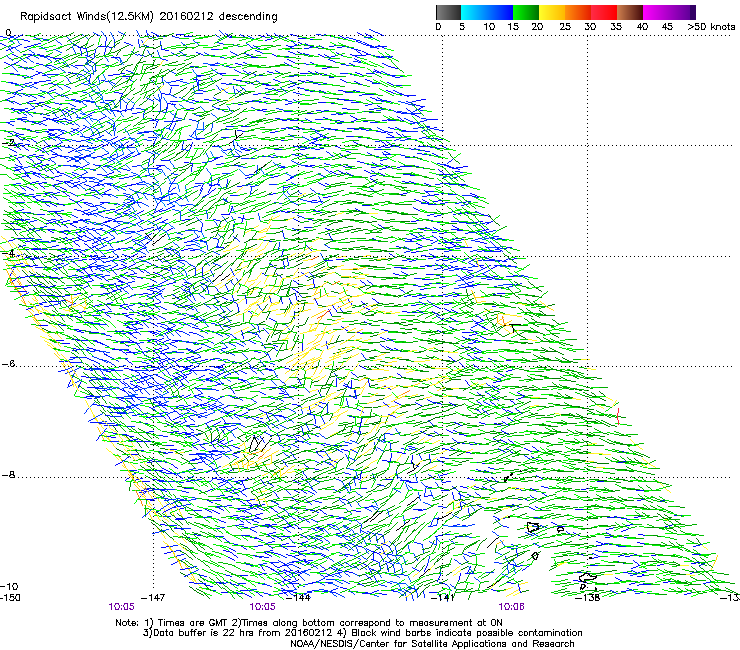Click the blue 10-15 knots legend swatch
This screenshot has width=740, height=650.
coord(500,12)
